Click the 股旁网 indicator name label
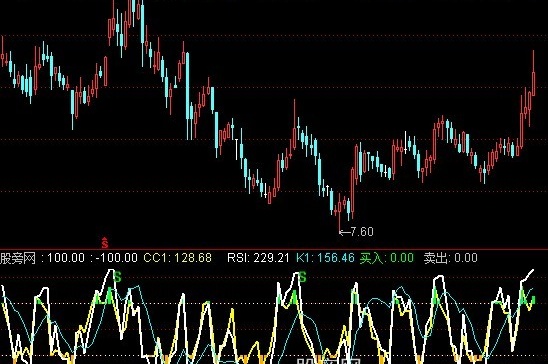Viewport: 548px width, 364px height. [18, 258]
